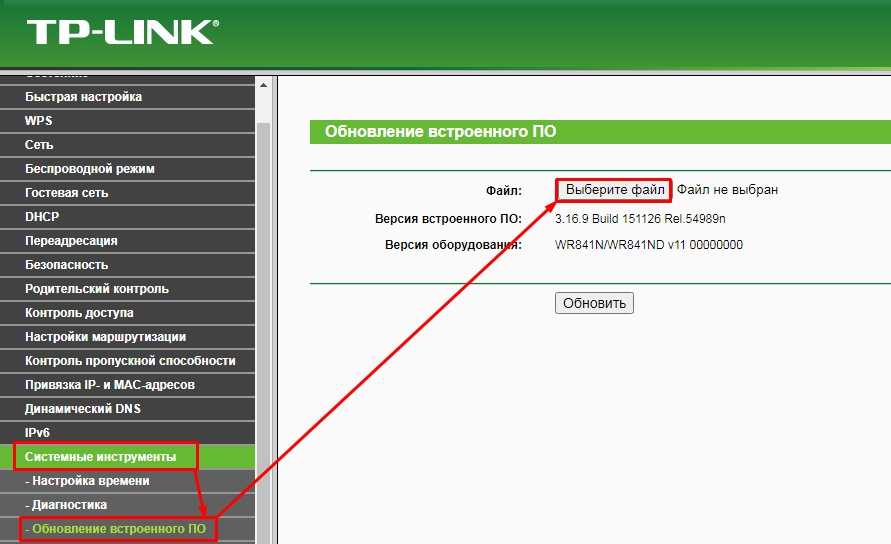This screenshot has width=891, height=544.
Task: Open Быстрая настройка menu item
Action: coord(127,97)
